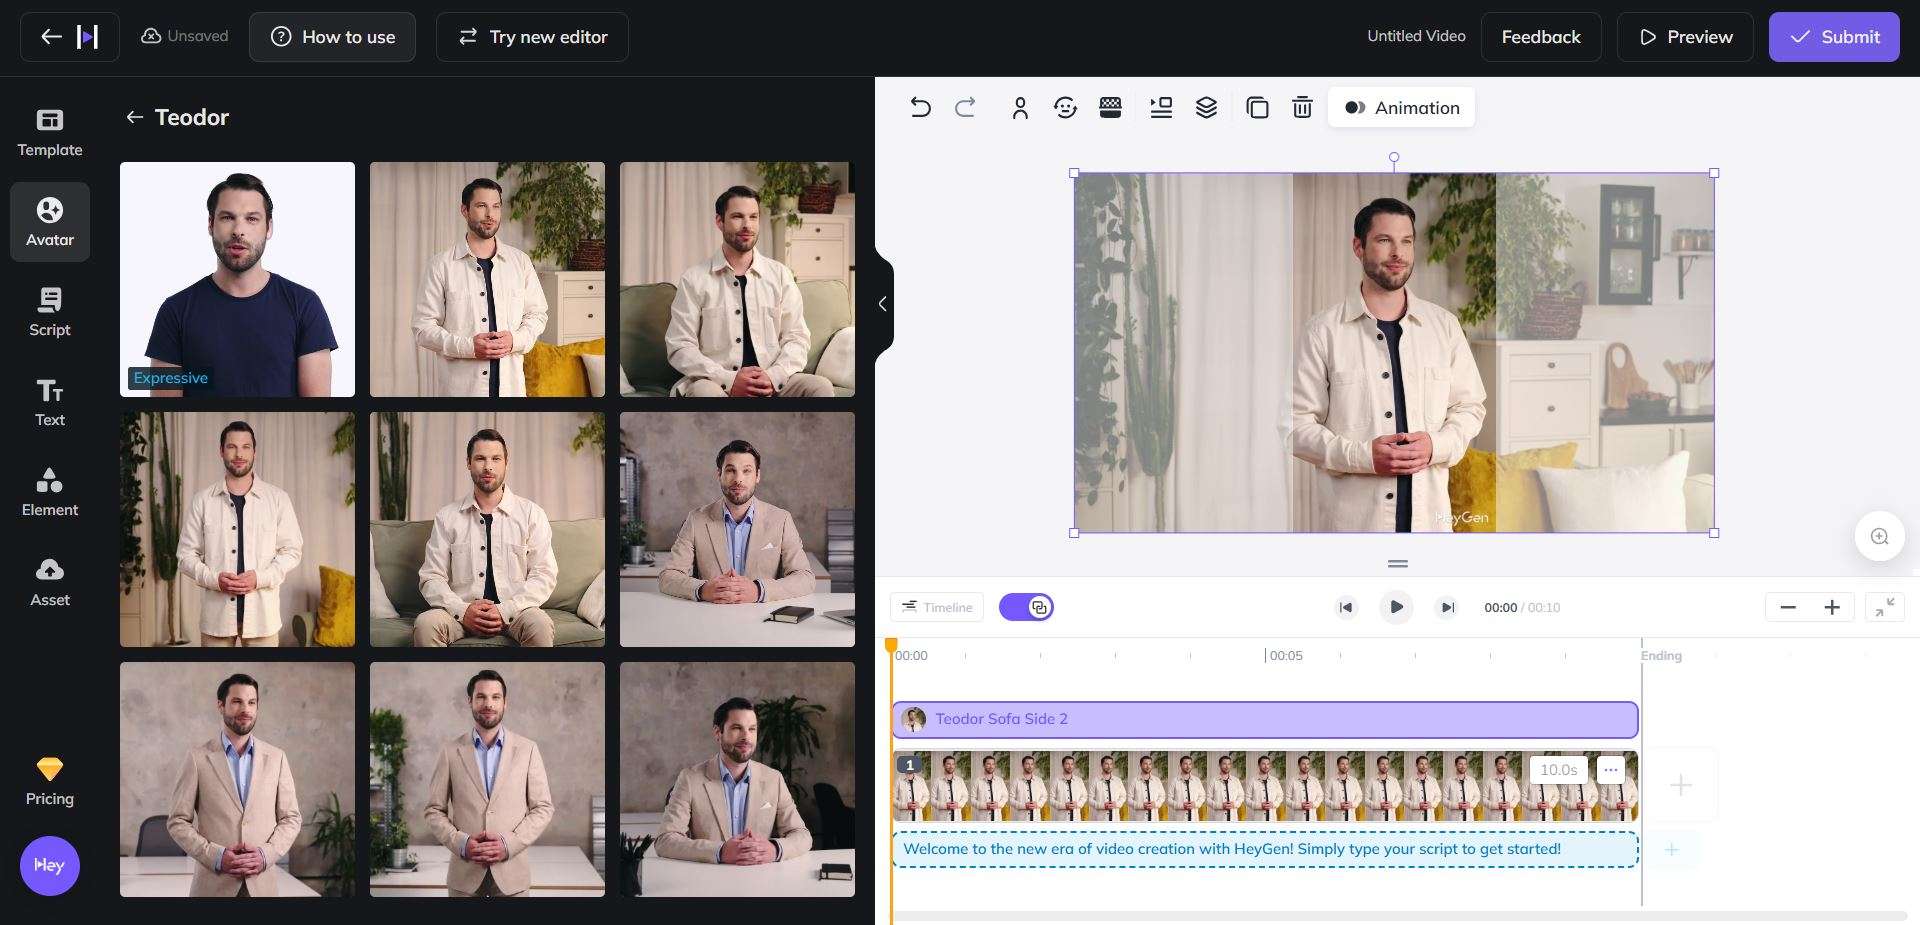
Task: Redo the last action
Action: click(x=965, y=107)
